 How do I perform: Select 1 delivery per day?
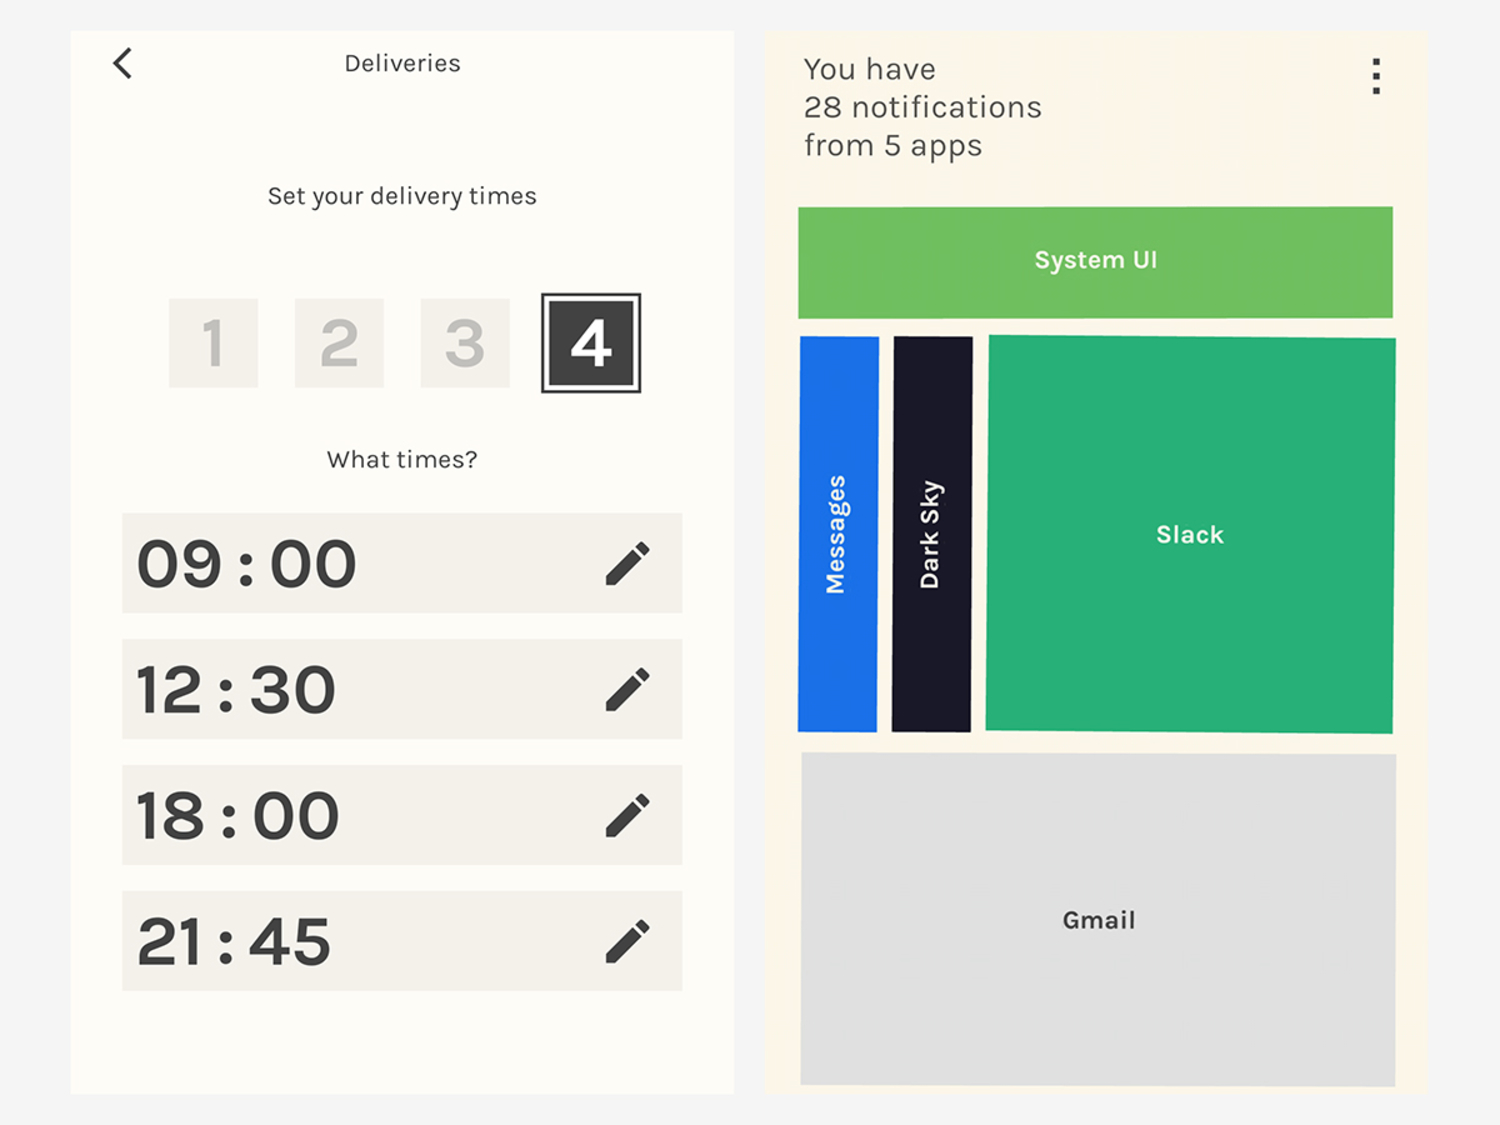(213, 343)
